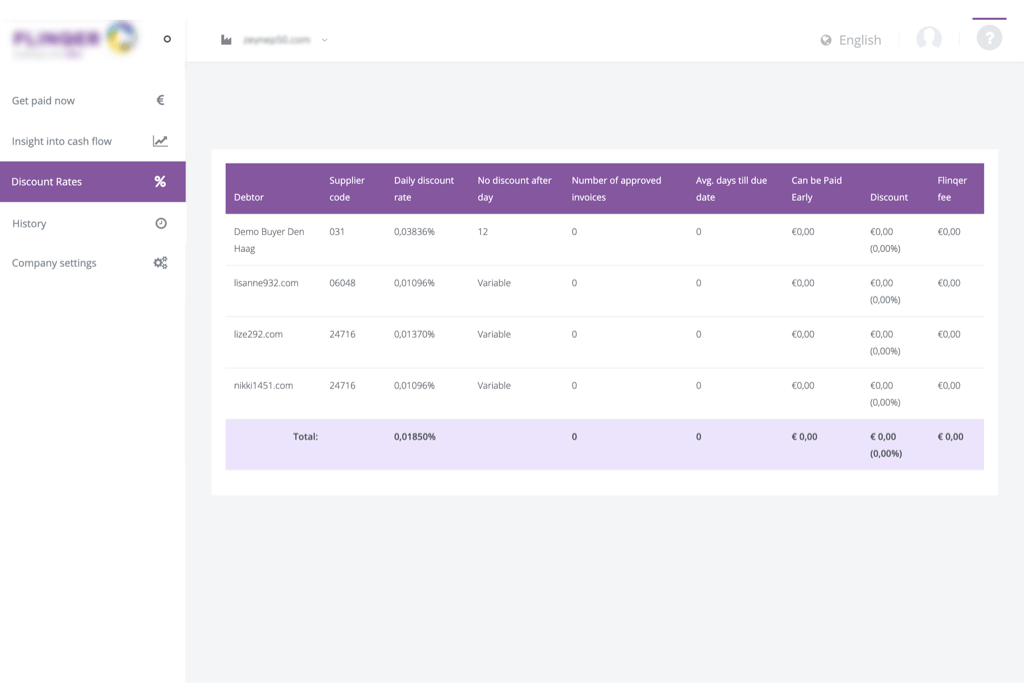Screen dimensions: 1024x683
Task: Select the nikki1451.com debtor
Action: [x=263, y=385]
